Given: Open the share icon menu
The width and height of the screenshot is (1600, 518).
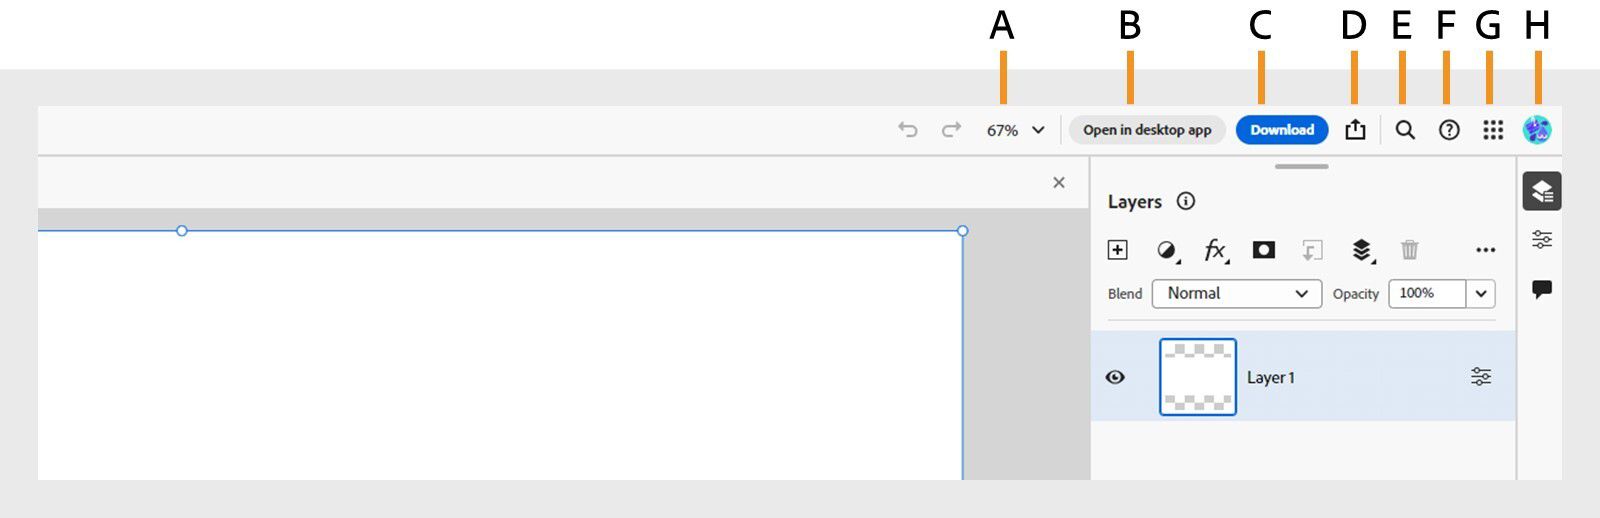Looking at the screenshot, I should click(1355, 130).
